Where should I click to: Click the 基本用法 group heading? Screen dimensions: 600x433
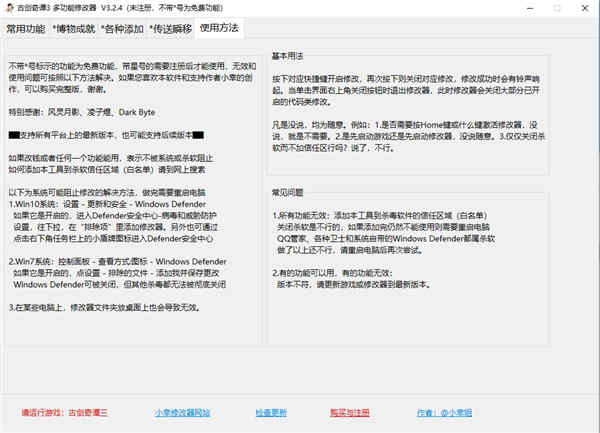point(287,56)
